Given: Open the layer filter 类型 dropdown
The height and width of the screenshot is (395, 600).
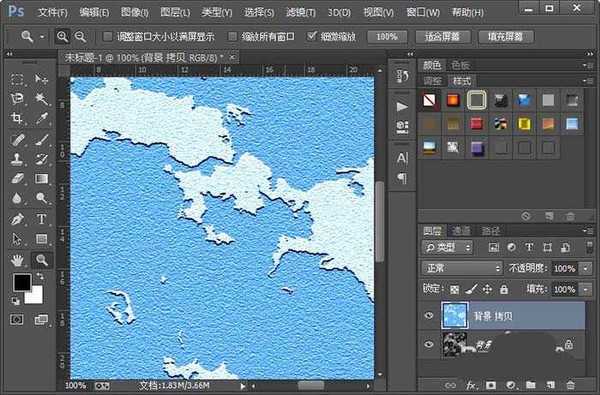Looking at the screenshot, I should pos(447,248).
